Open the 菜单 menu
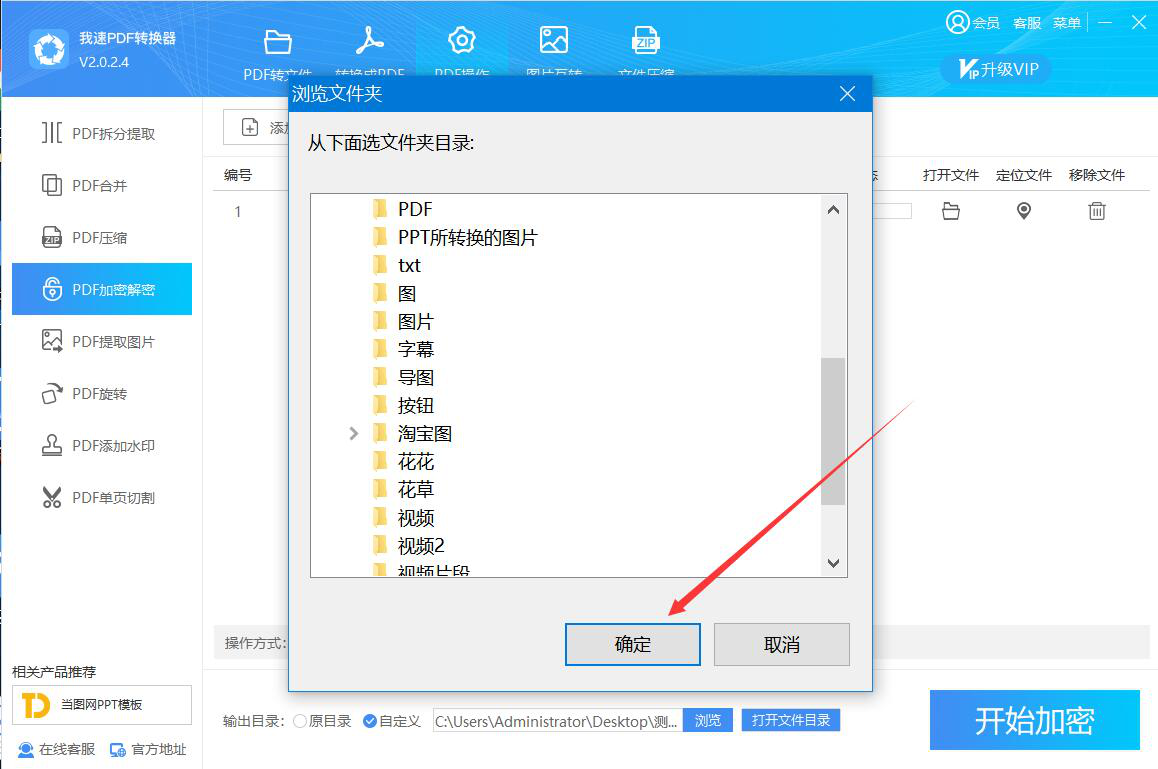 [x=1066, y=24]
